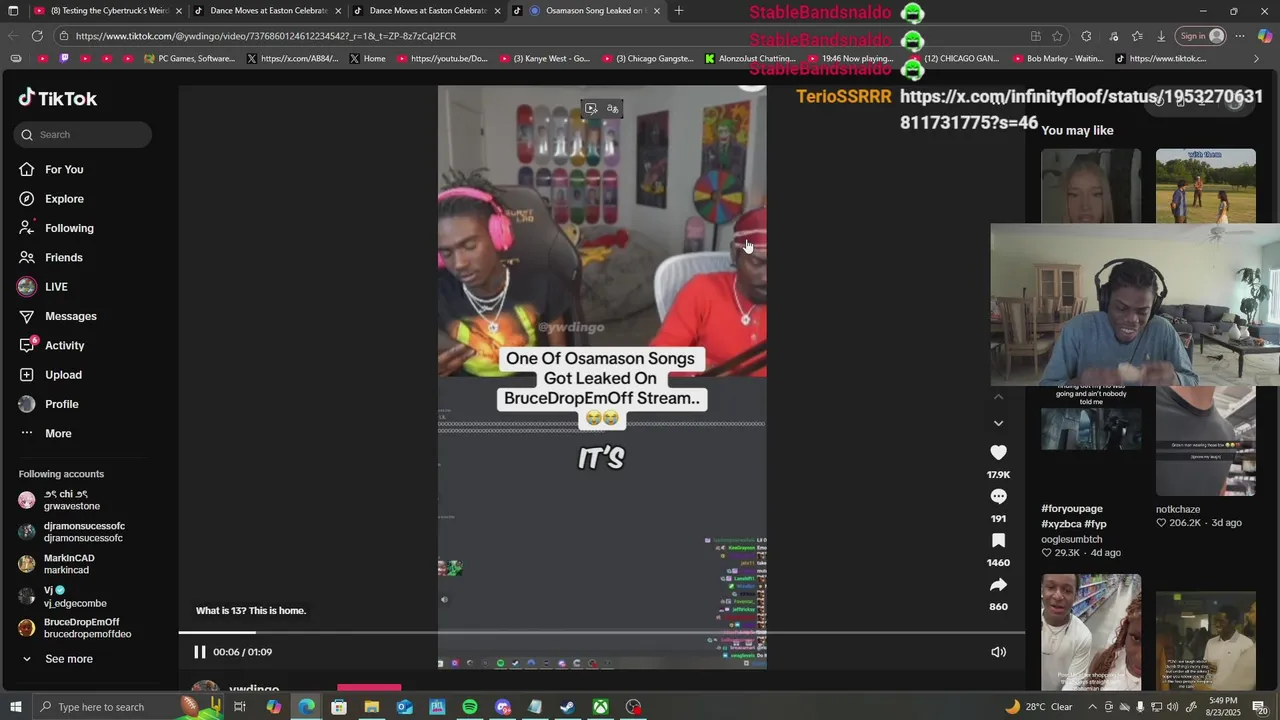Like the video with heart icon
Image resolution: width=1280 pixels, height=720 pixels.
click(x=998, y=453)
